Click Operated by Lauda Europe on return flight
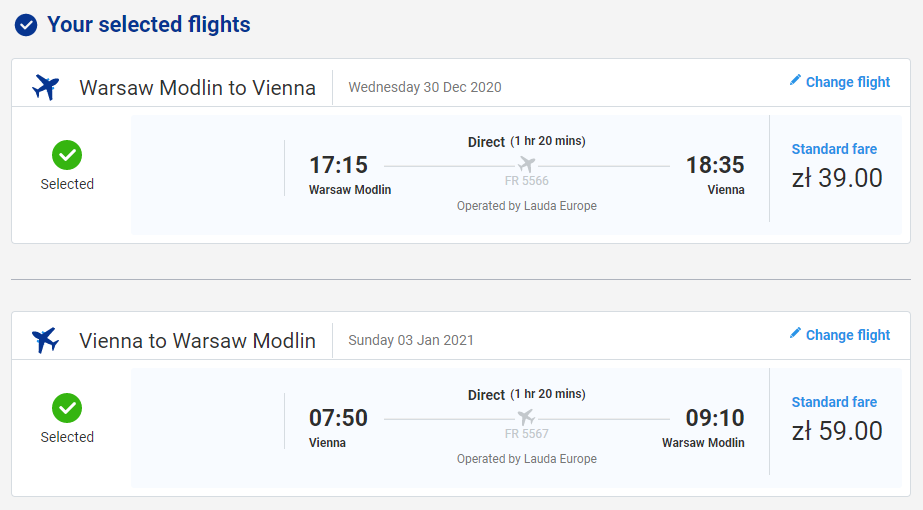The height and width of the screenshot is (510, 923). coord(527,459)
